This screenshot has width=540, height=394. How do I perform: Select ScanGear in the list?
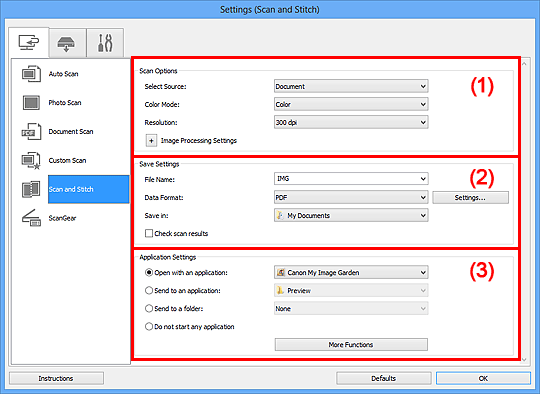62,218
